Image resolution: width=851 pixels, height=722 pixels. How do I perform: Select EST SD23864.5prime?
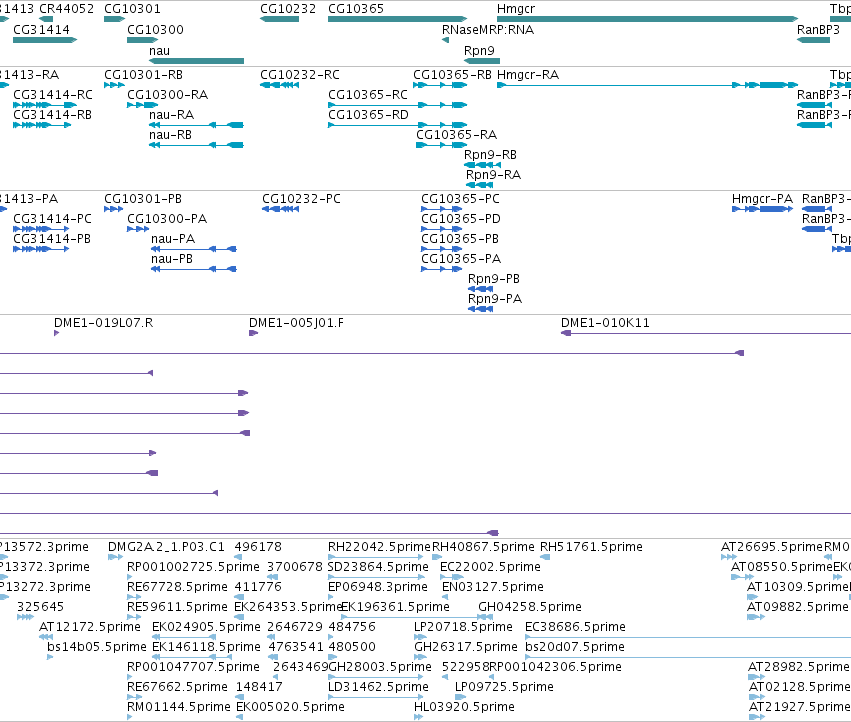378,567
